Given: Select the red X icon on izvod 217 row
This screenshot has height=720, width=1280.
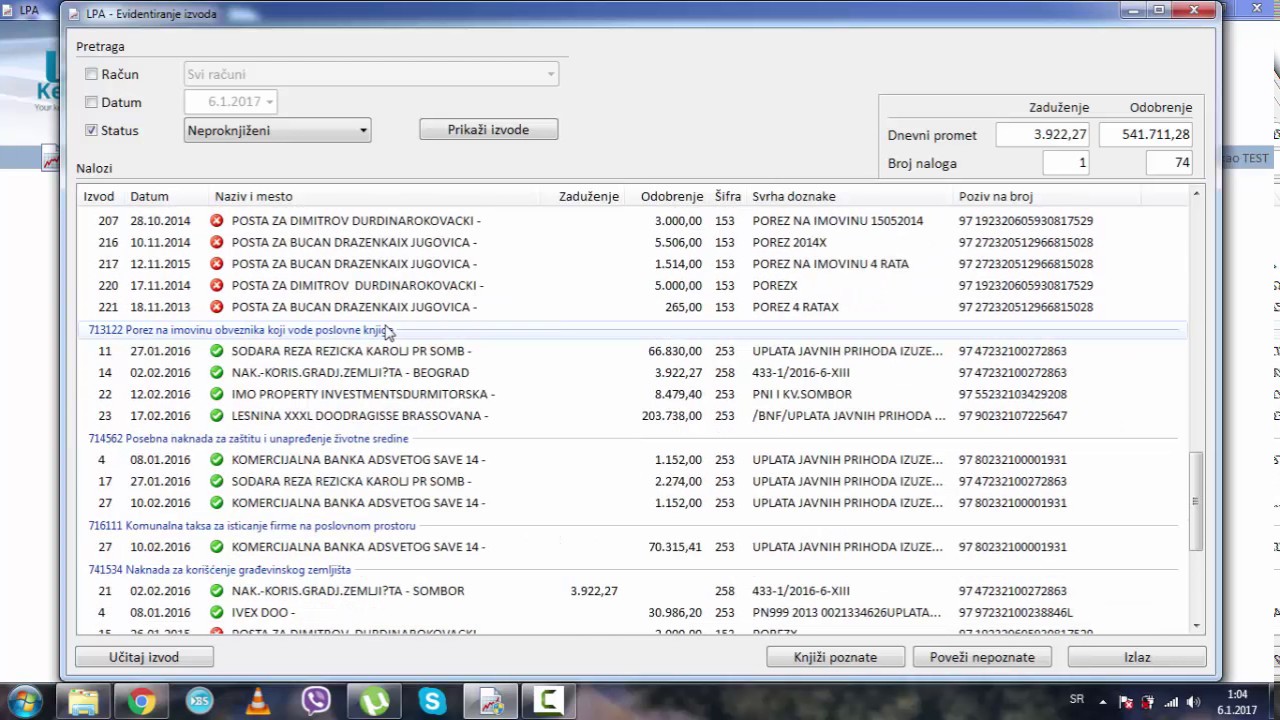Looking at the screenshot, I should point(216,264).
